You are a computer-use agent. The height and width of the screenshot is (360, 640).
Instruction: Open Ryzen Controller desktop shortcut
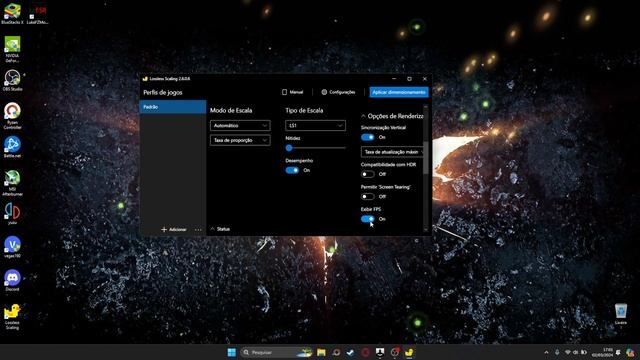point(12,116)
